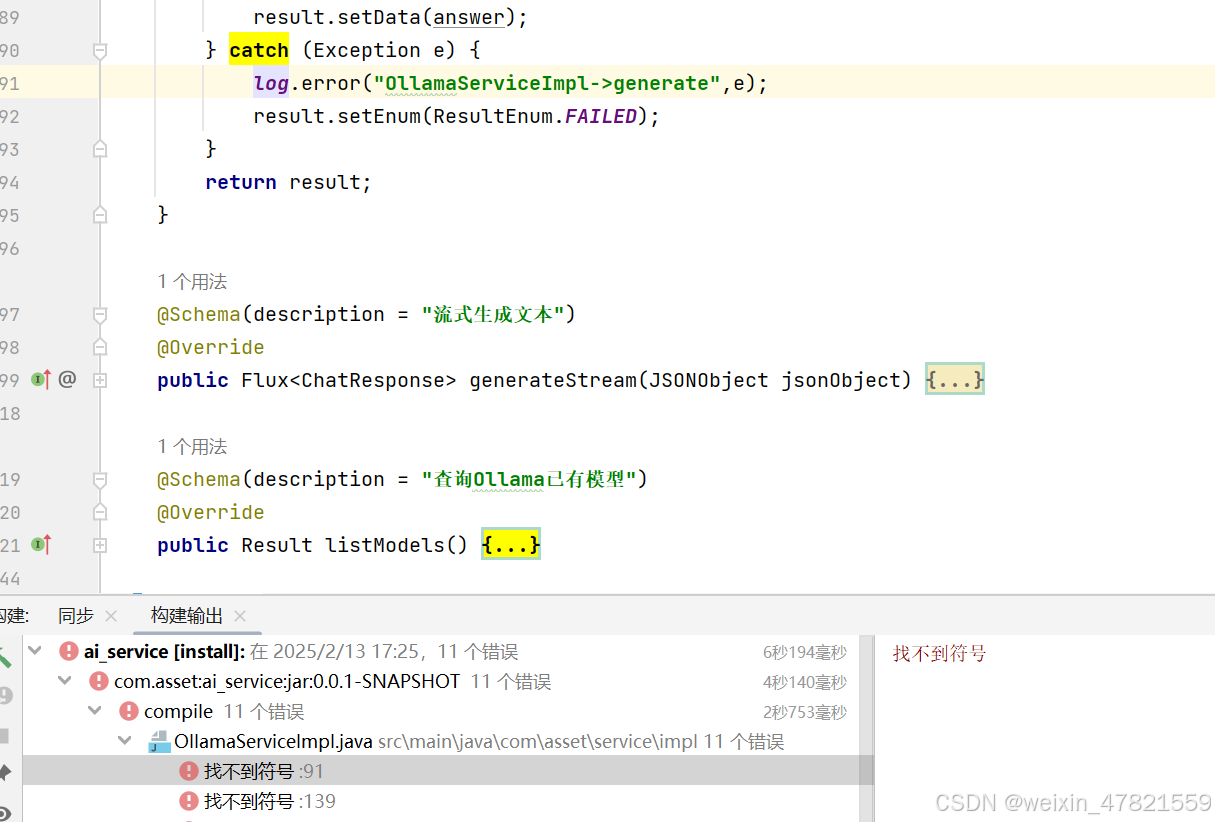Click the "OllamaServiceImpl->generate" string literal
The image size is (1215, 822).
click(x=548, y=83)
